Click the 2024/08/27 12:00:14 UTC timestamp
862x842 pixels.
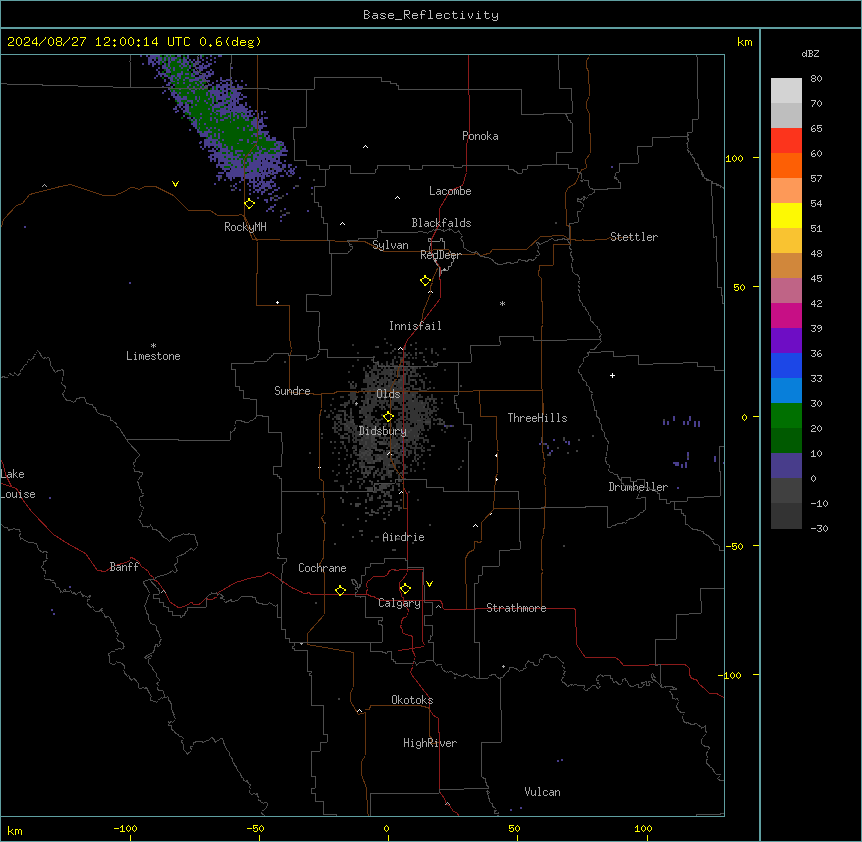[100, 42]
